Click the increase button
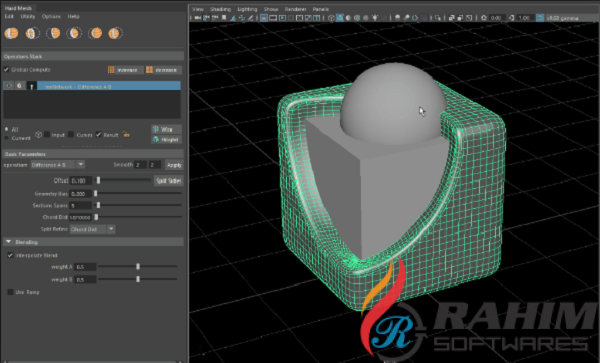 [125, 70]
